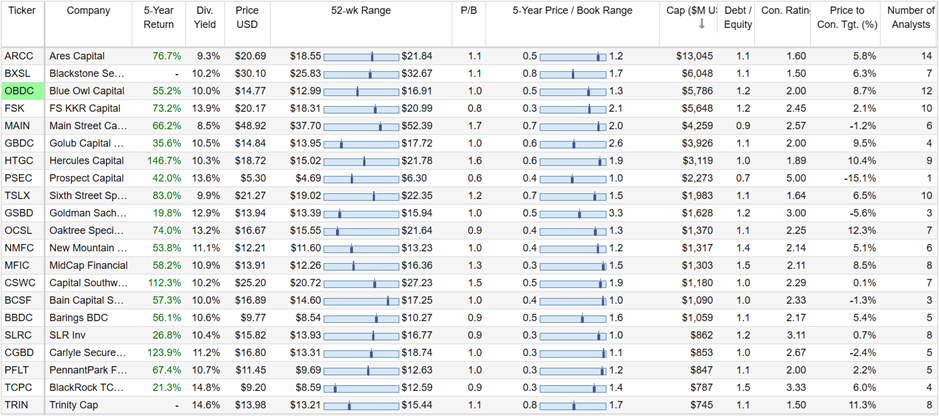
Task: Click the 19.8% return for GSBD
Action: tap(166, 213)
